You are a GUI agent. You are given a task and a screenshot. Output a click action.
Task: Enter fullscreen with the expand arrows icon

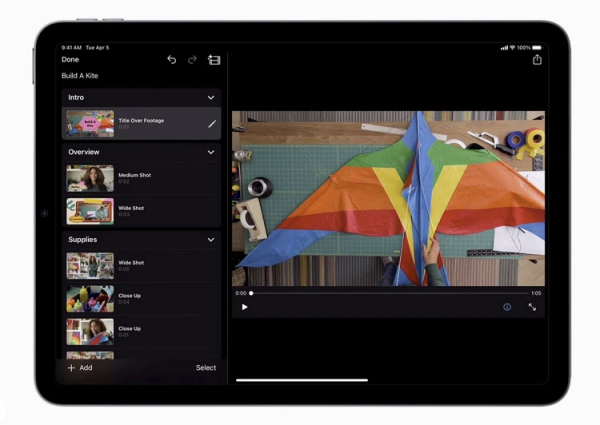532,307
